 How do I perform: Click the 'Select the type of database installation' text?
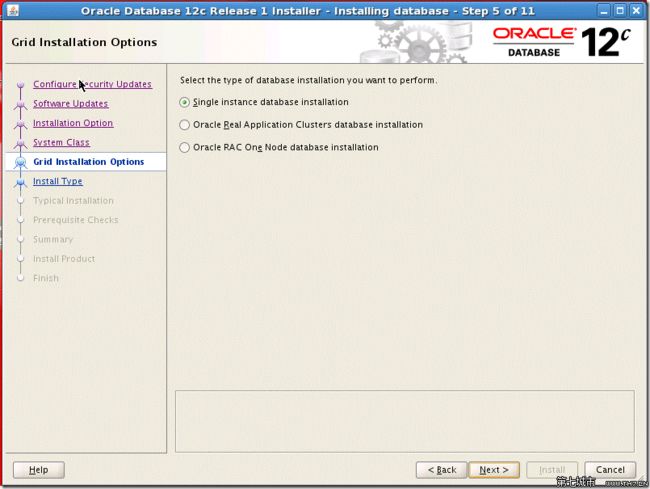308,80
